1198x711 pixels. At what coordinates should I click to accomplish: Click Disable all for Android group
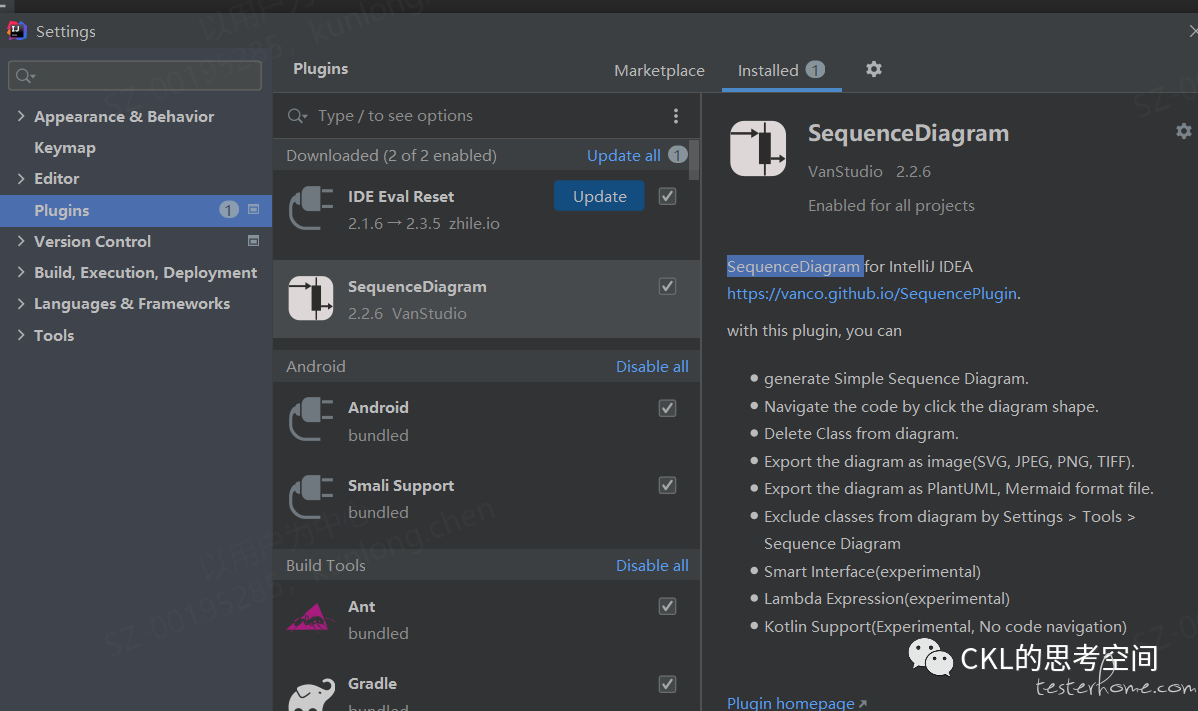point(652,367)
